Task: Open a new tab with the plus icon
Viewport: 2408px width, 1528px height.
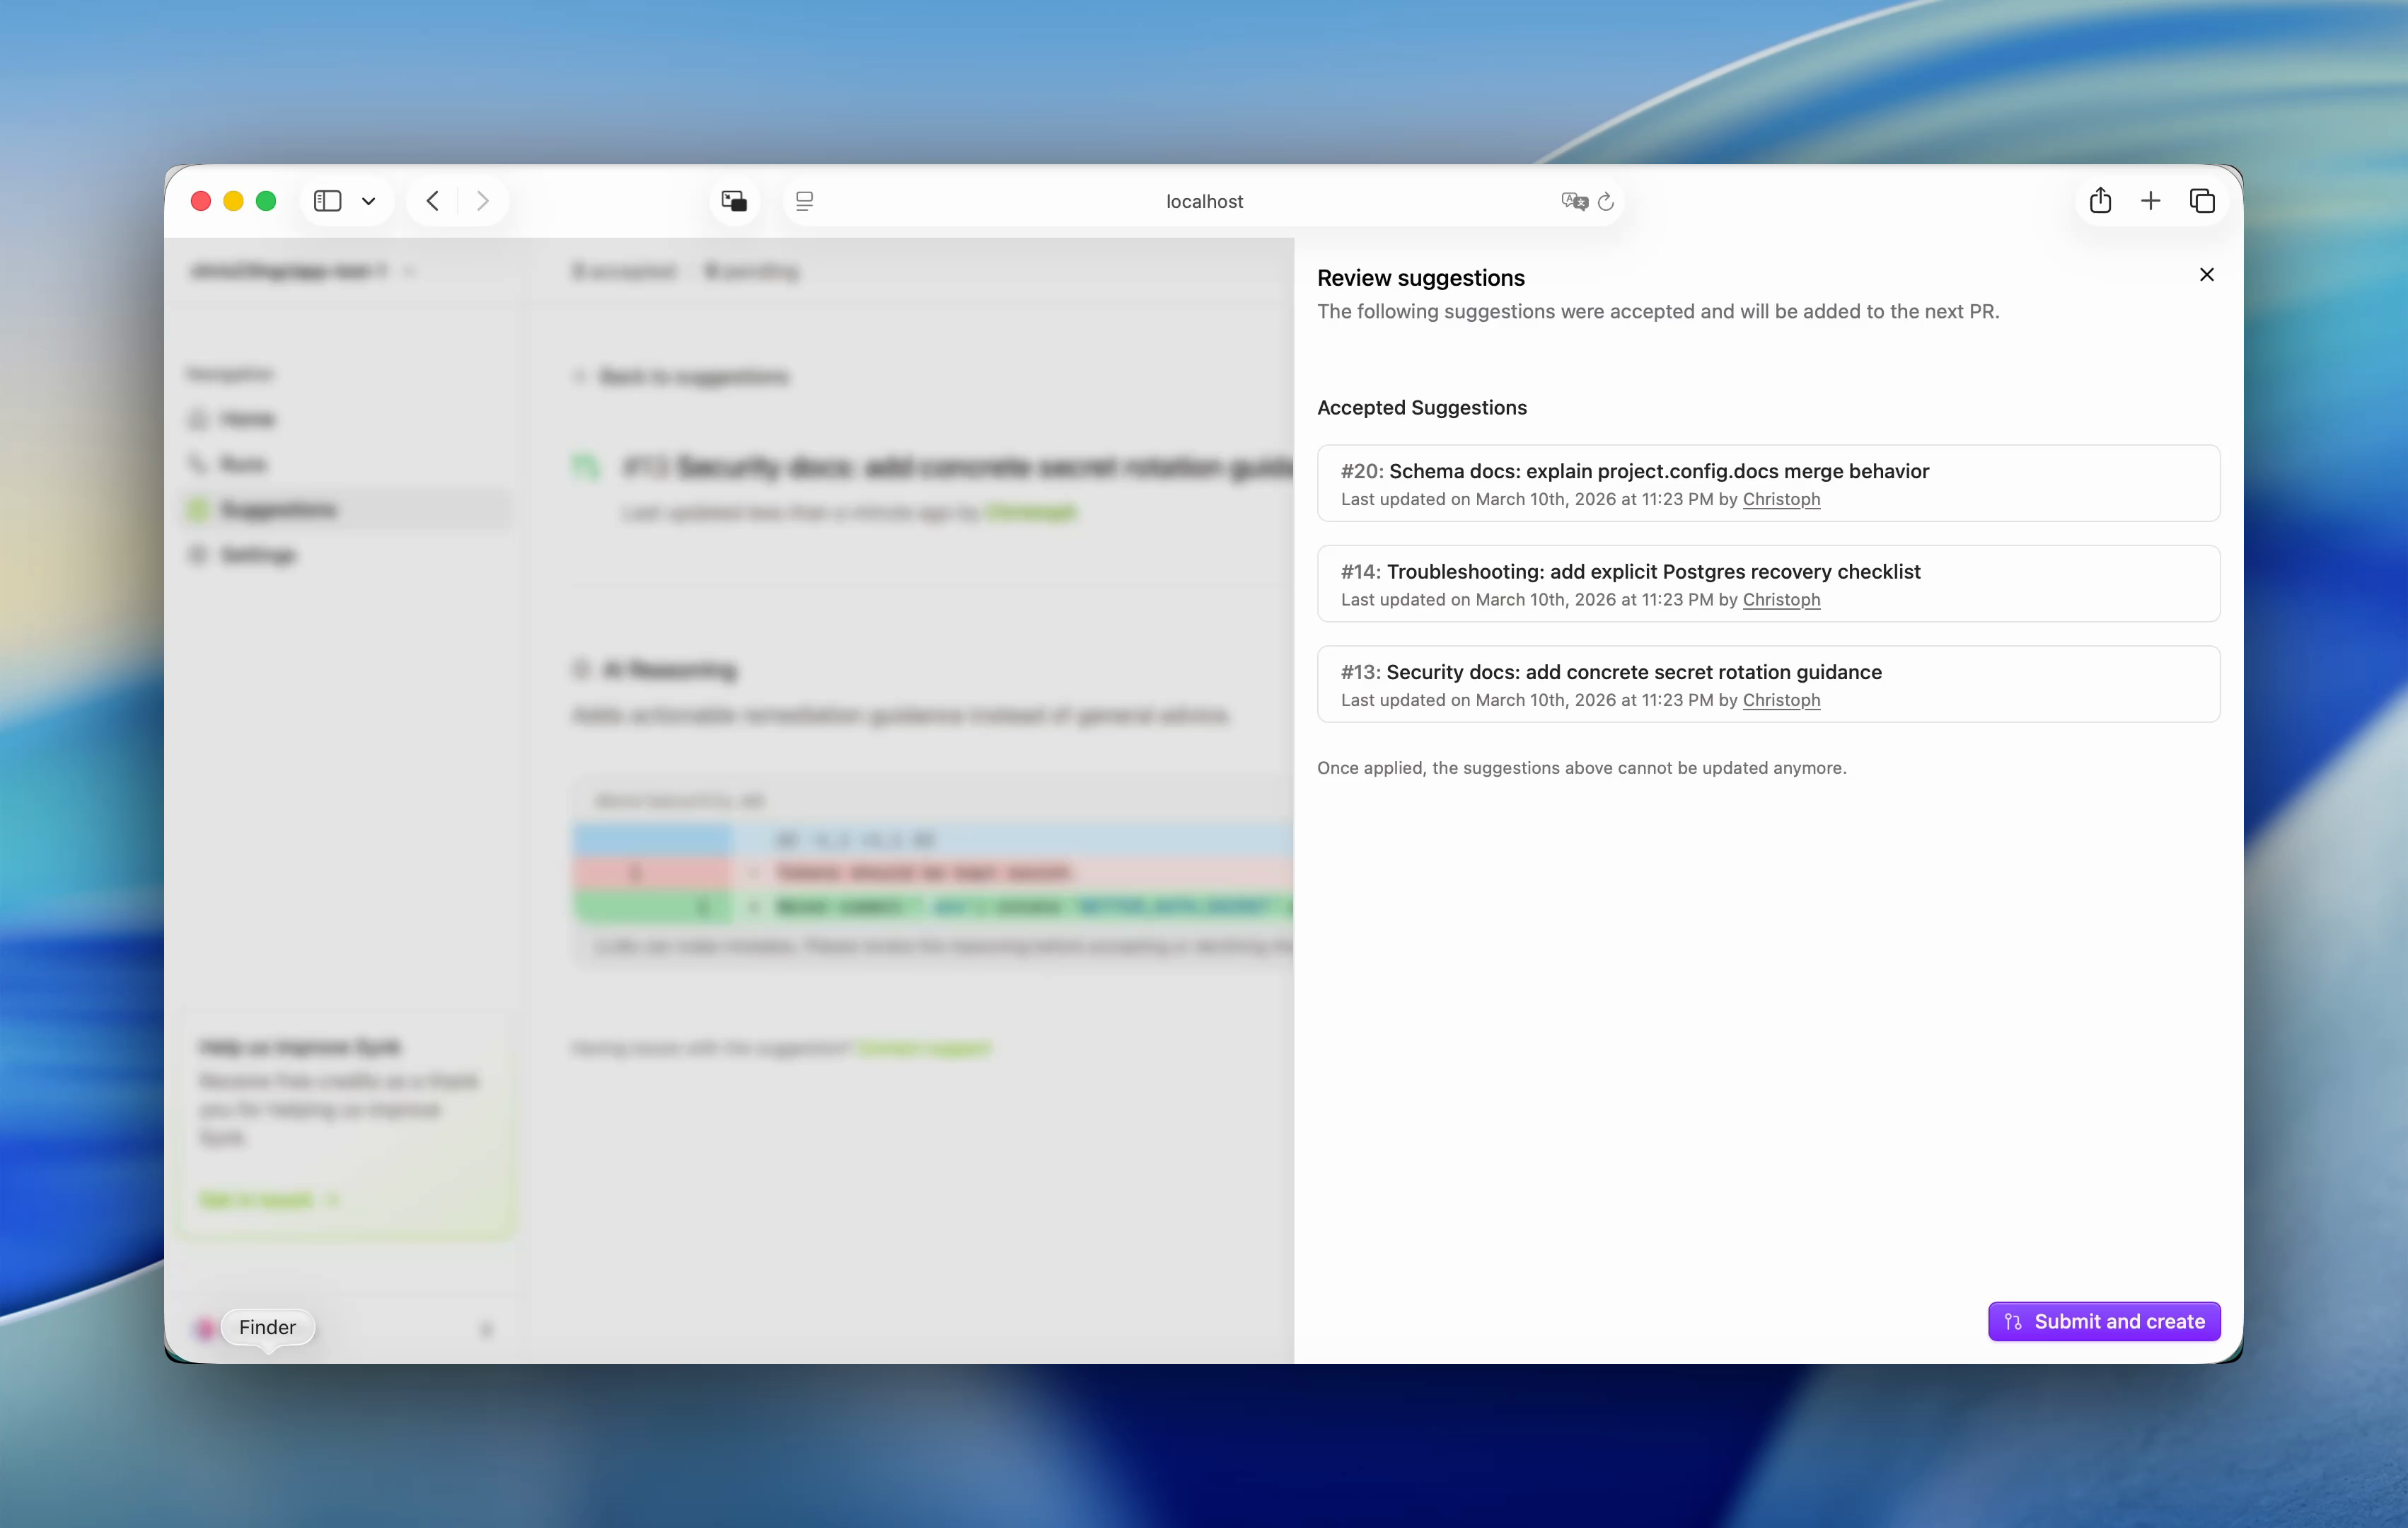Action: coord(2152,200)
